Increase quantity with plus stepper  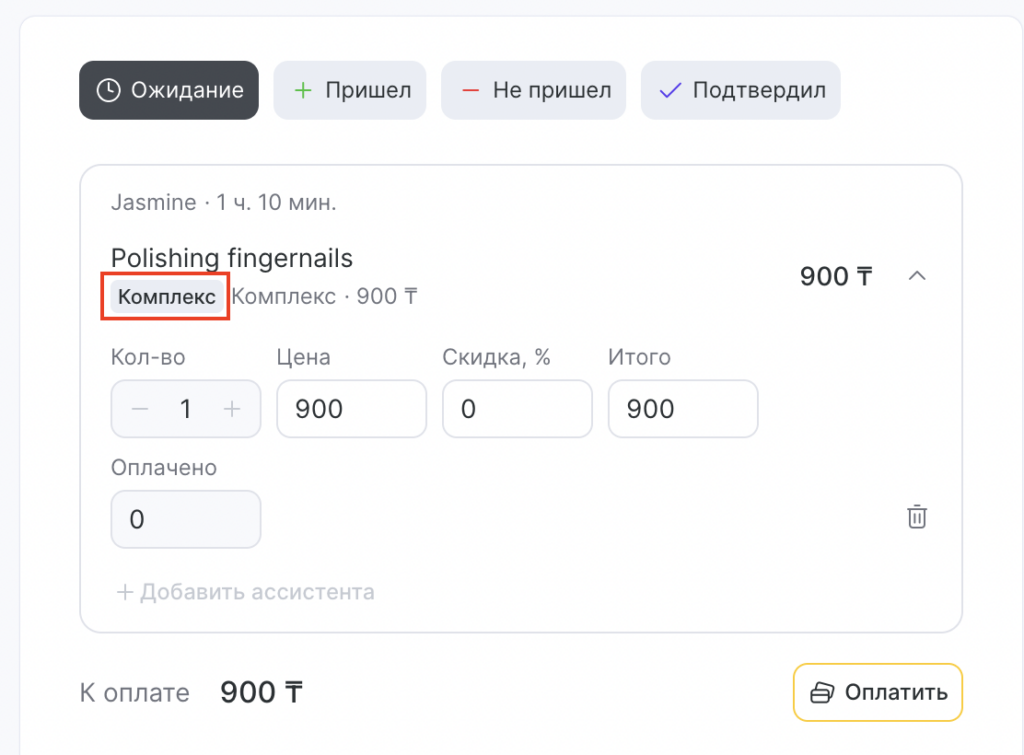(x=232, y=409)
